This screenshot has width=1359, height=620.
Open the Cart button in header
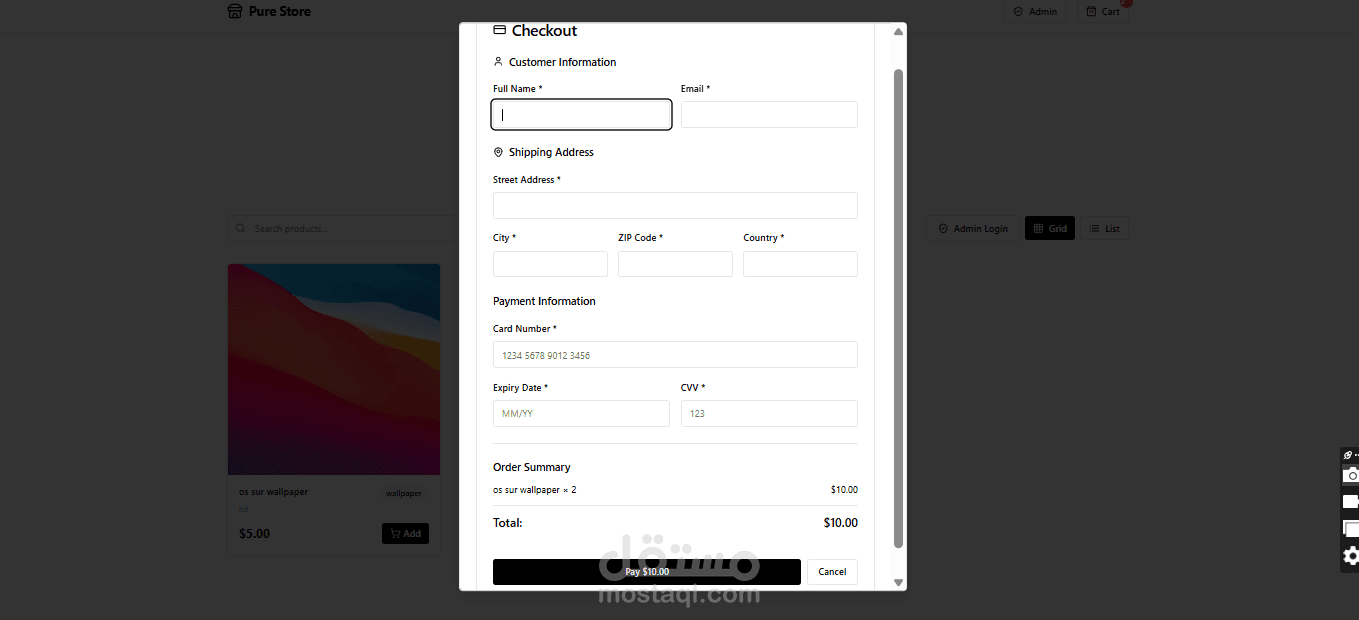point(1103,12)
